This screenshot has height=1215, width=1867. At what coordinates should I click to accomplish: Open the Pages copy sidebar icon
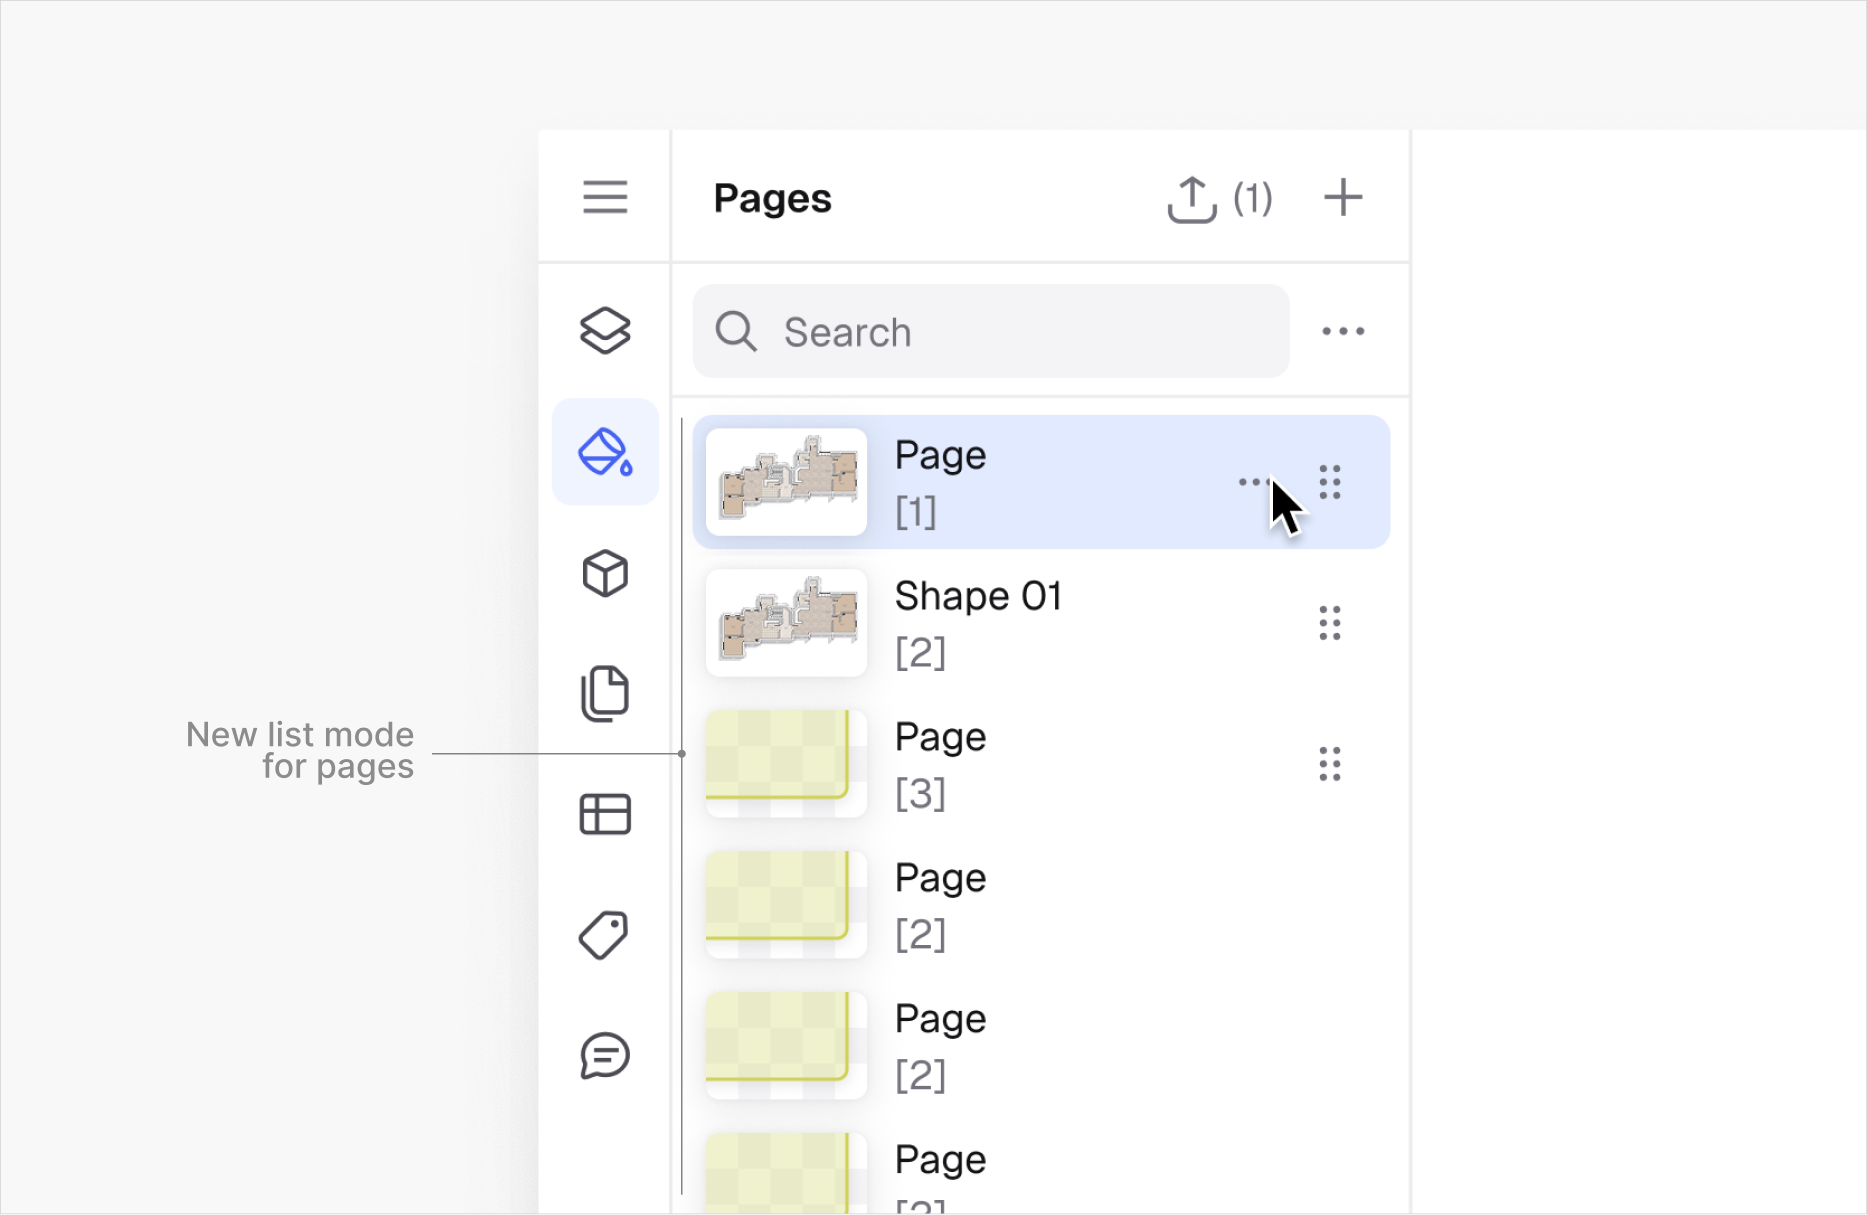click(605, 693)
